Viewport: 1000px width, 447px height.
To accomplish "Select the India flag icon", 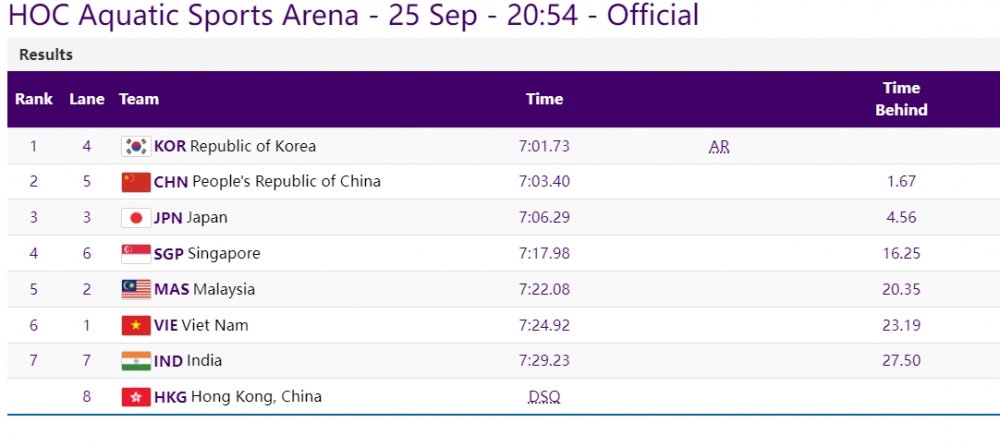I will pyautogui.click(x=136, y=361).
